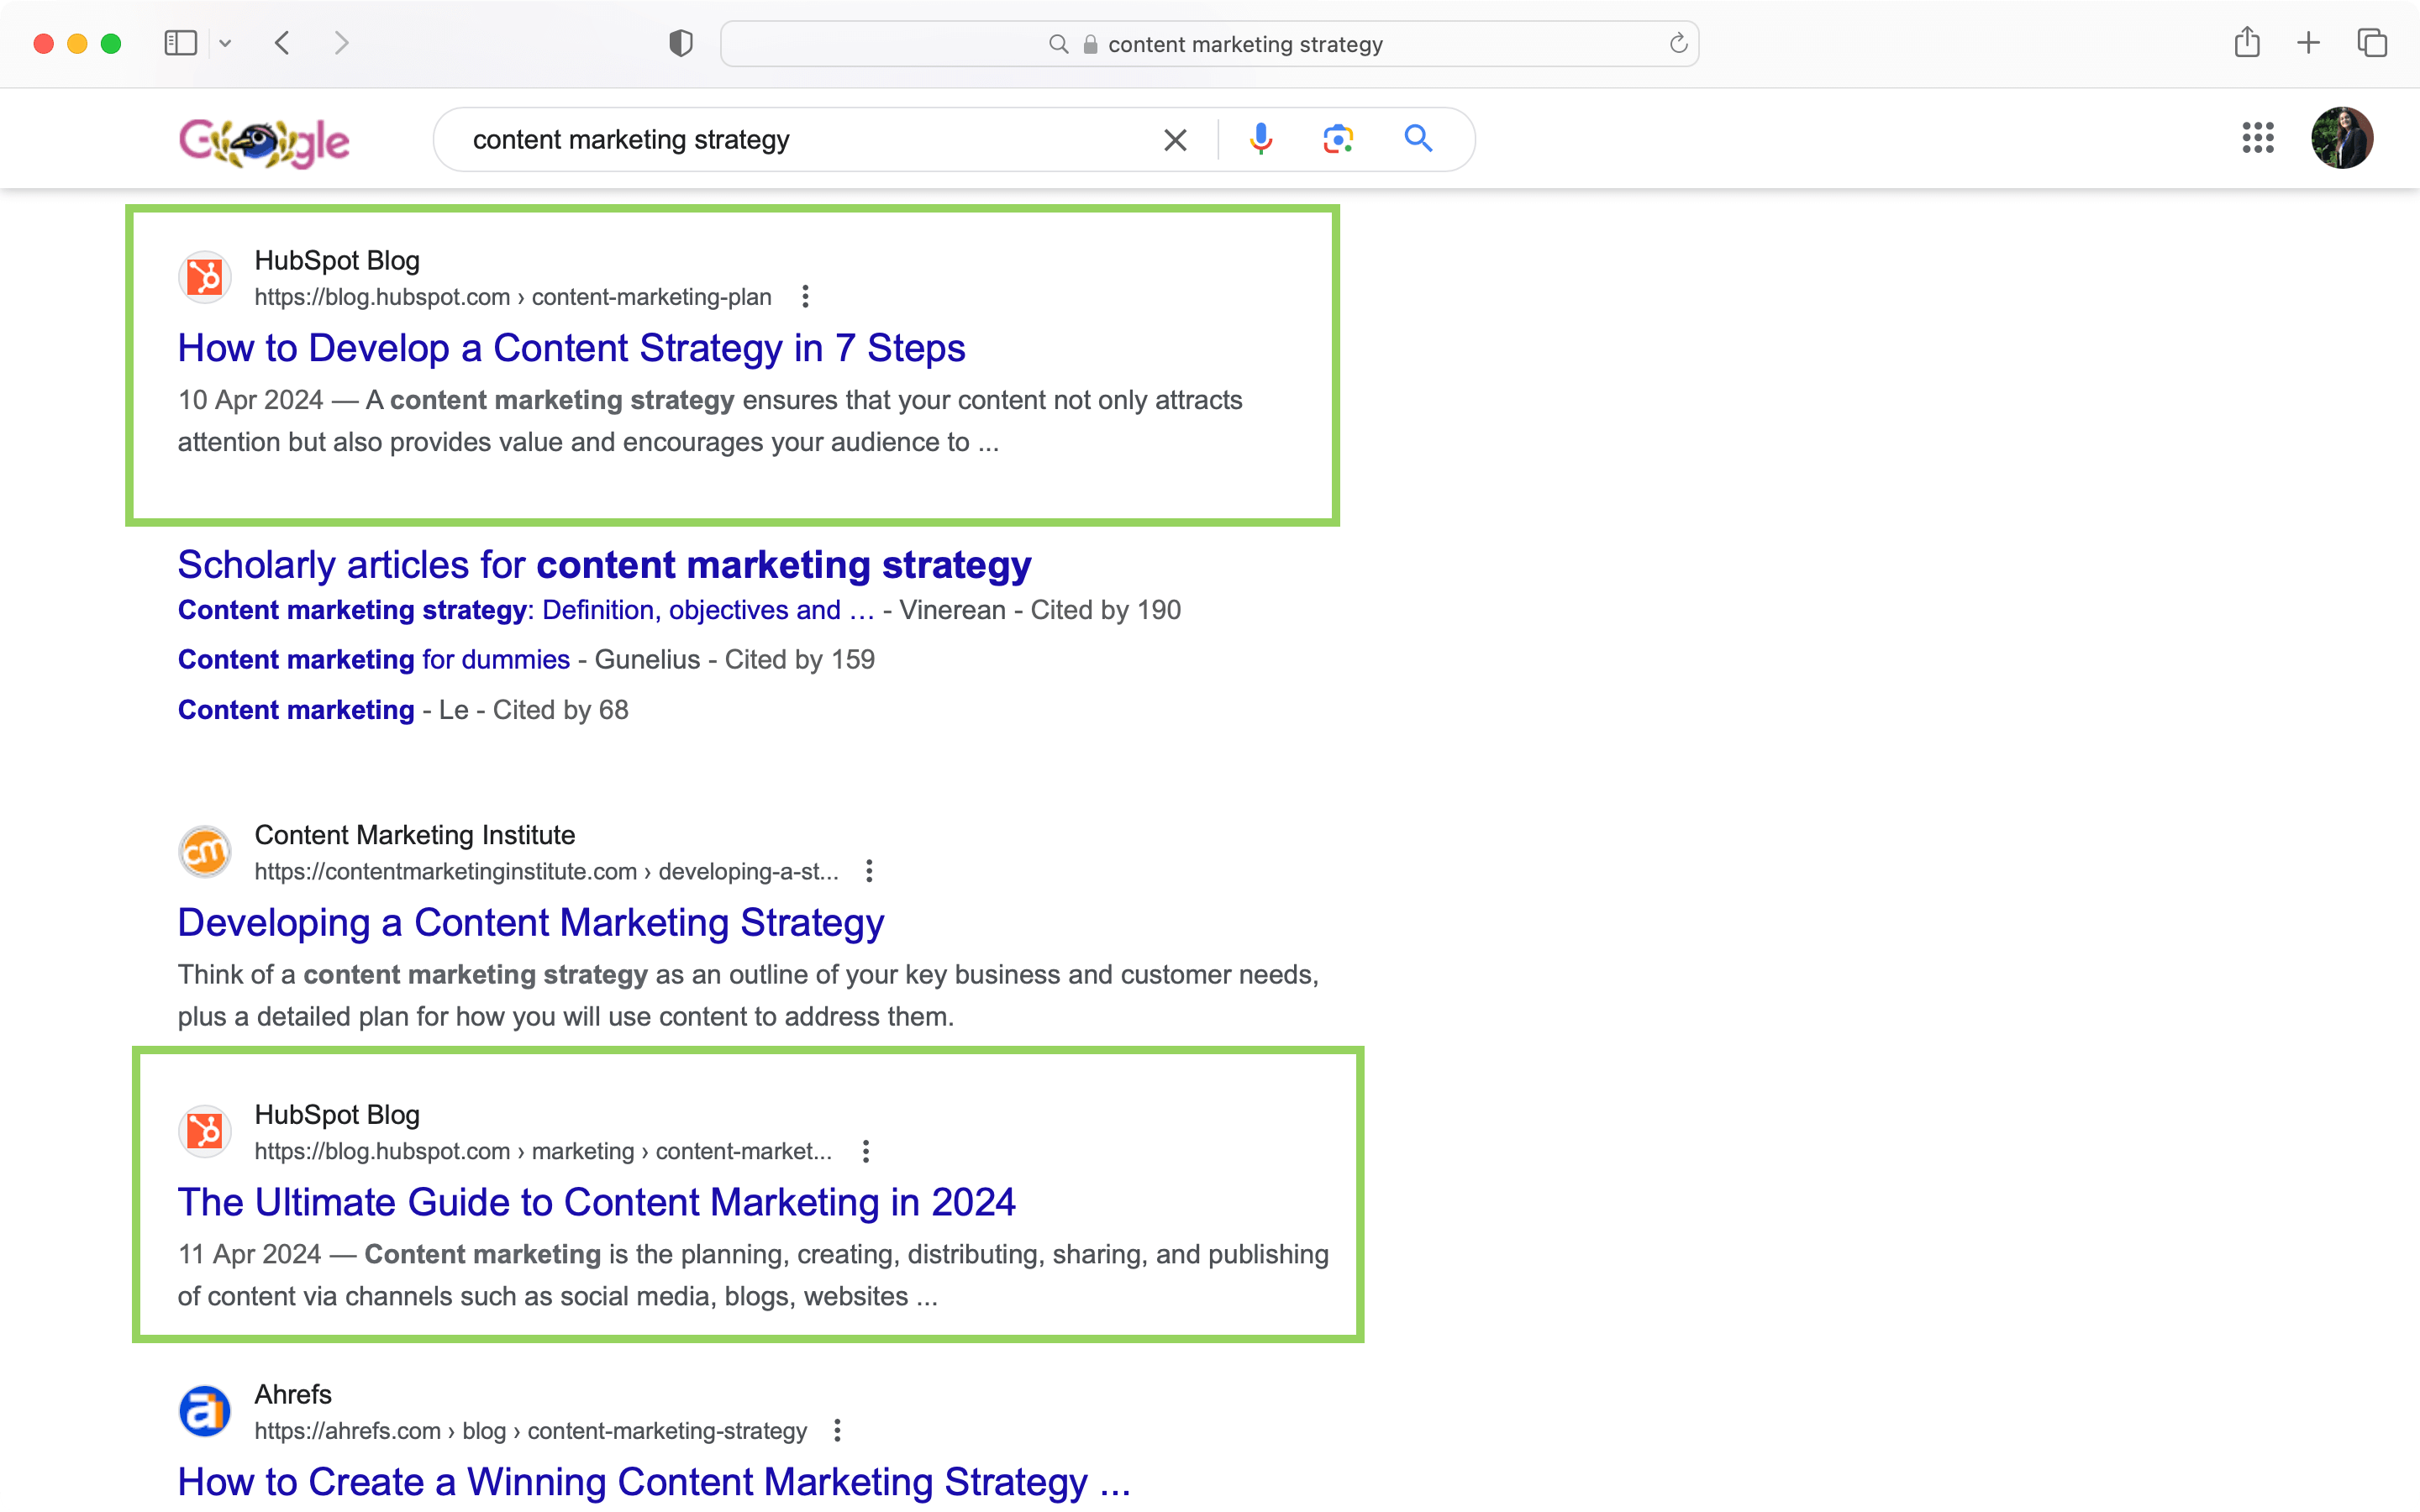Viewport: 2420px width, 1512px height.
Task: Open The Ultimate Guide to Content Marketing link
Action: click(597, 1202)
